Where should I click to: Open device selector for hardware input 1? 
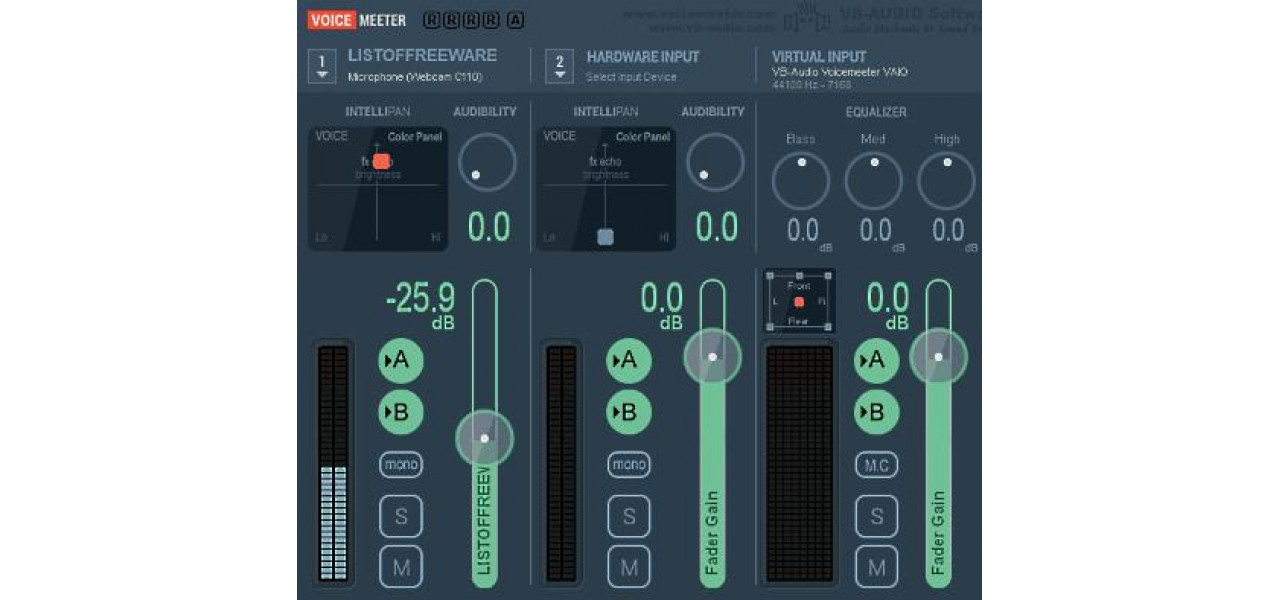click(x=322, y=66)
